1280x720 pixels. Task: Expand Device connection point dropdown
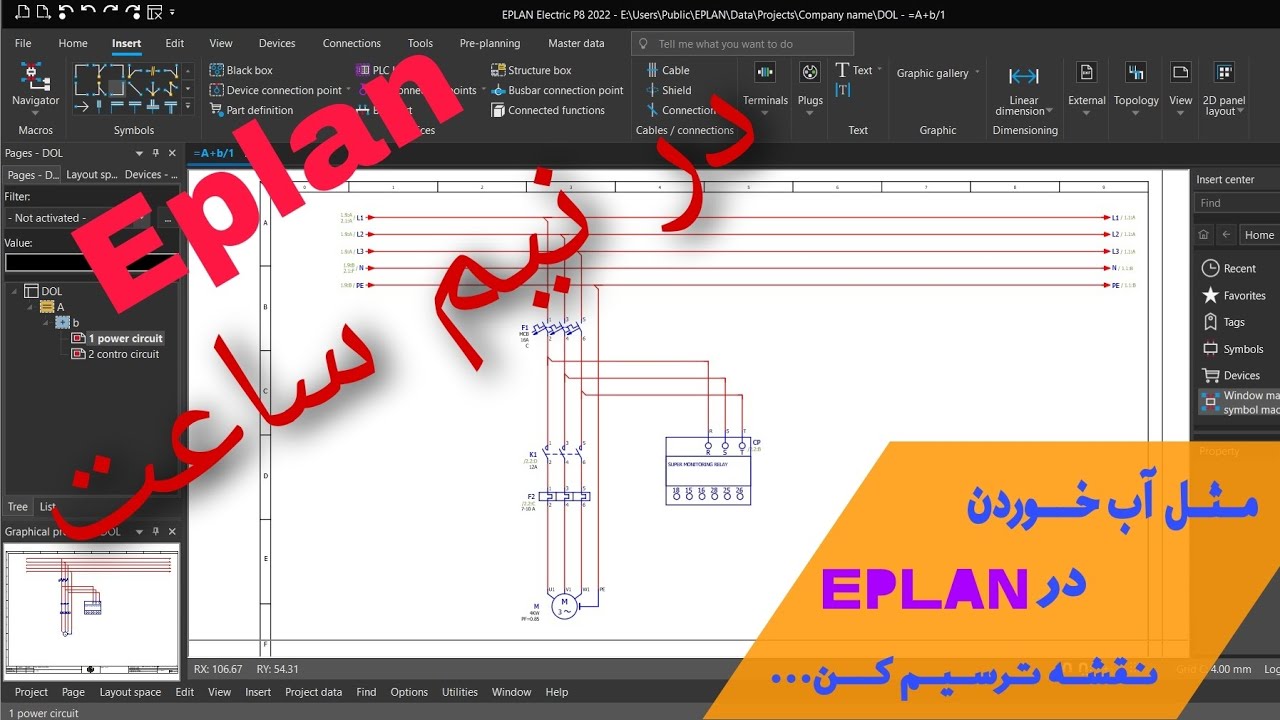pos(348,90)
